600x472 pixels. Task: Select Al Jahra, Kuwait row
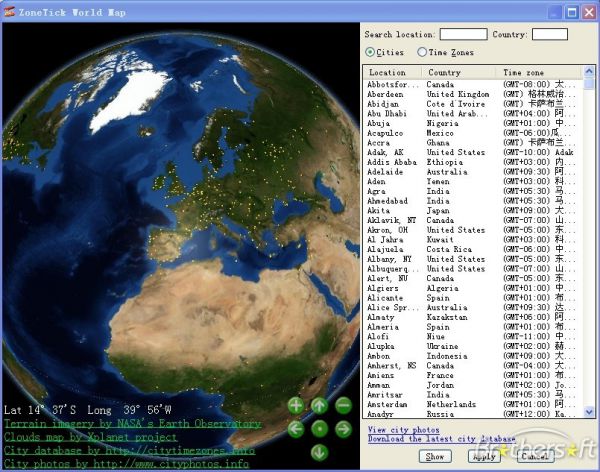(x=473, y=240)
